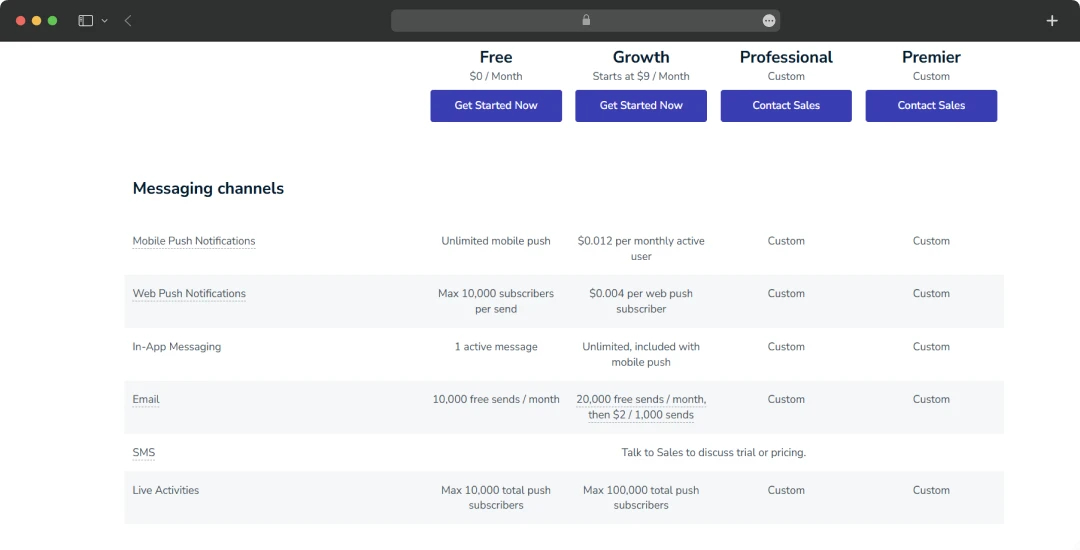Click the lock icon in address bar
This screenshot has width=1080, height=550.
pos(586,20)
